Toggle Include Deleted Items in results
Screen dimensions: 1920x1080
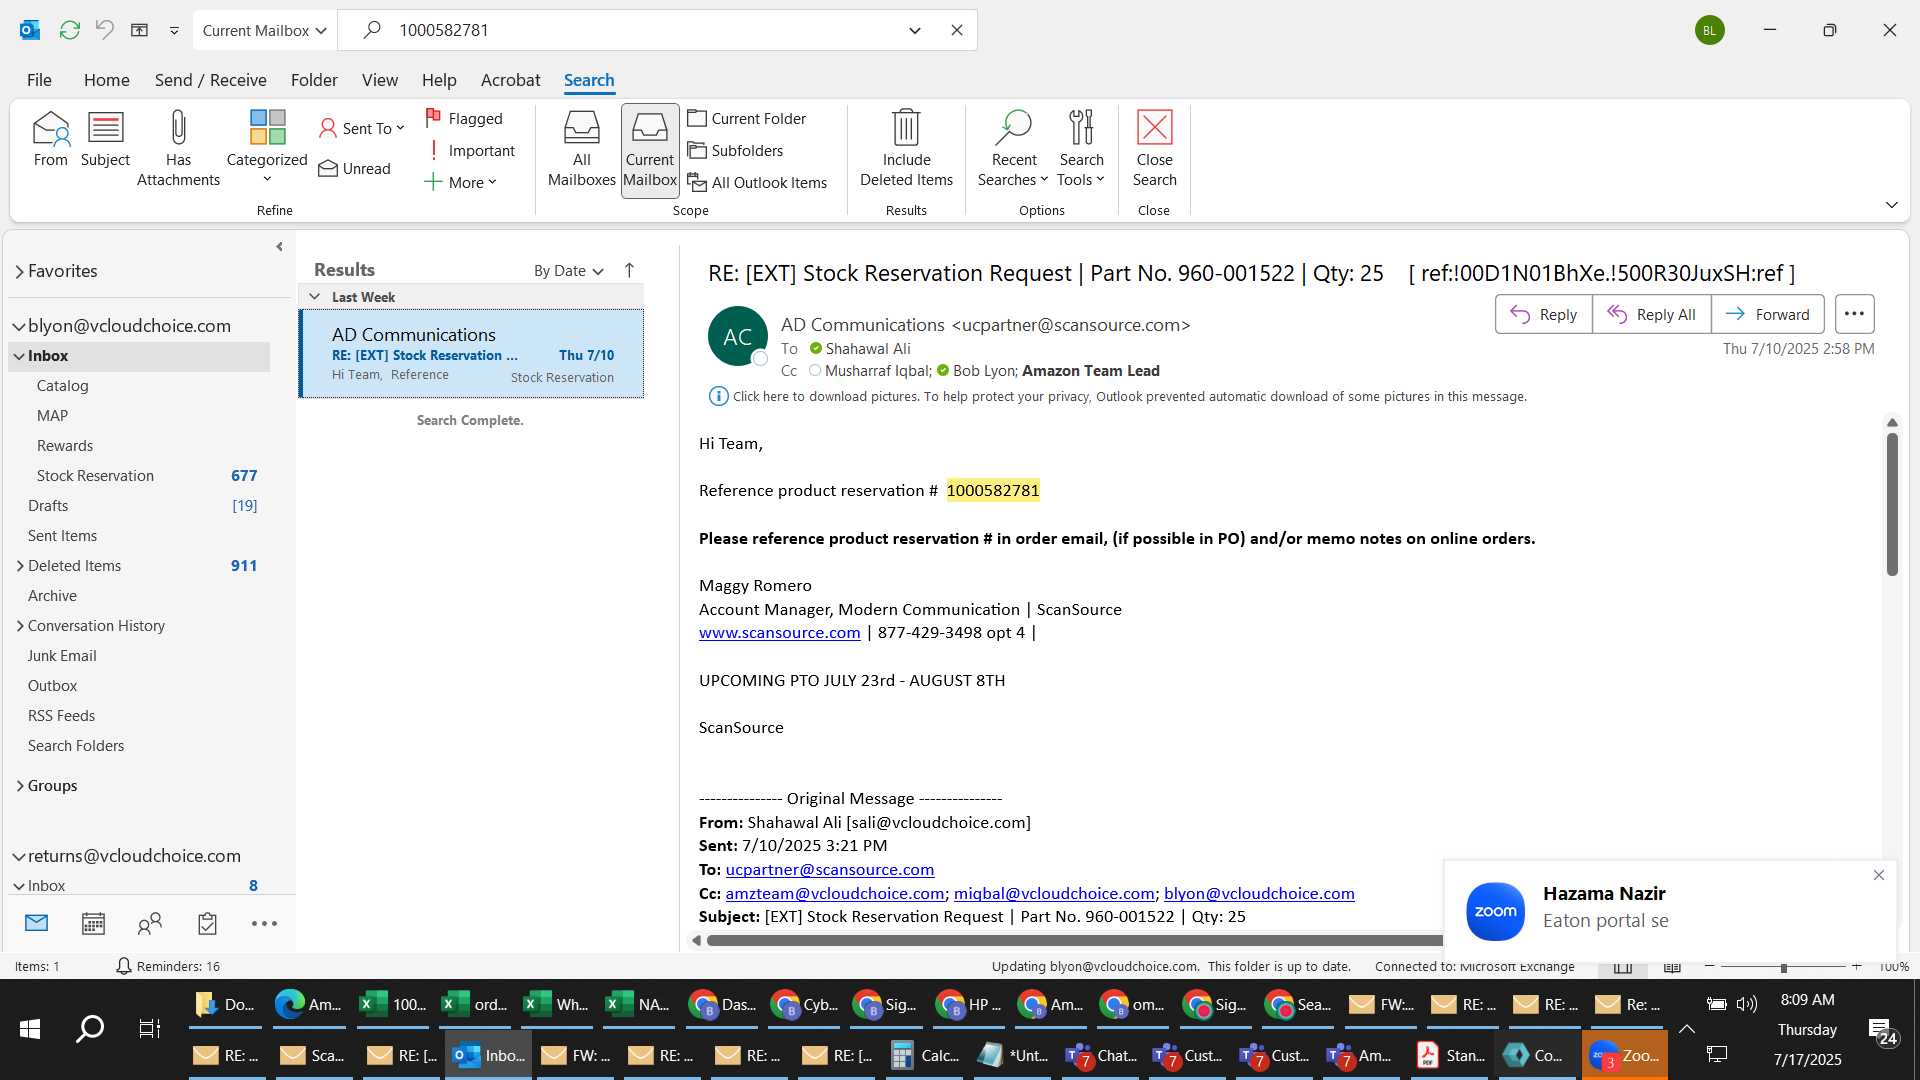tap(906, 148)
